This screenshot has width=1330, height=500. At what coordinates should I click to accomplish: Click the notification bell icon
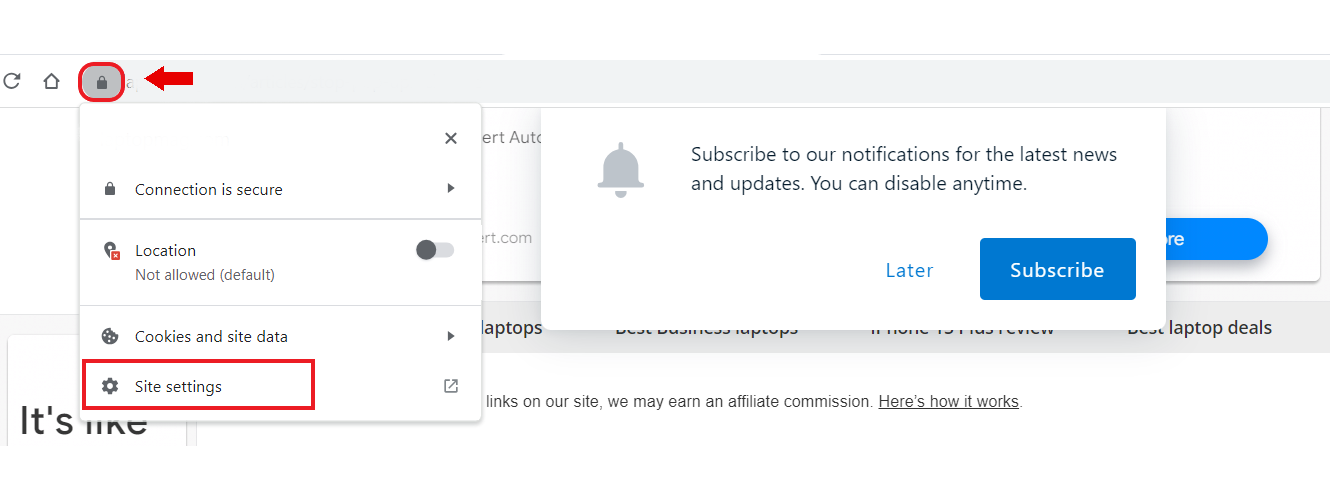[x=621, y=168]
